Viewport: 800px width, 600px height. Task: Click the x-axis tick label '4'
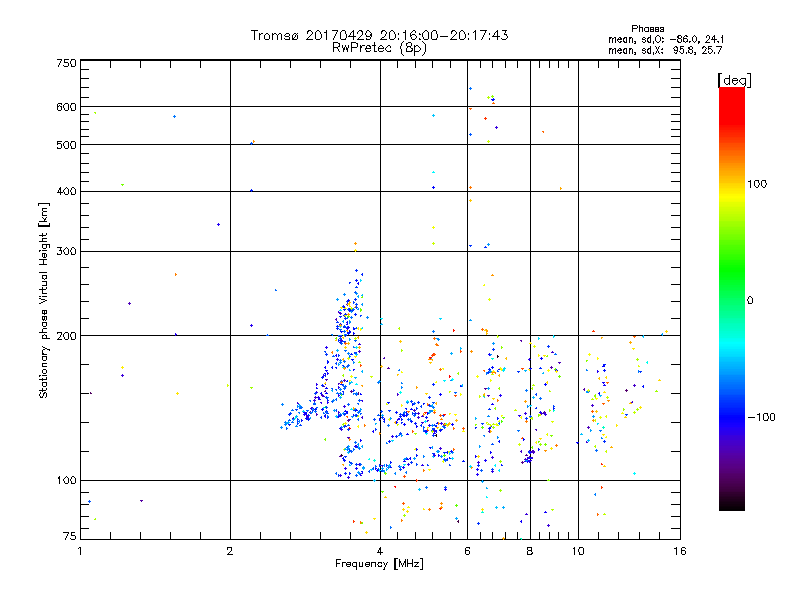click(x=380, y=551)
